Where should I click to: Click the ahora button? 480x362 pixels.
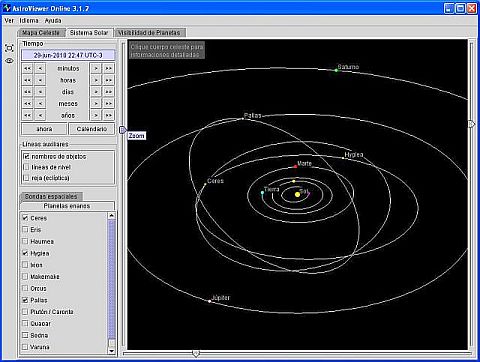(44, 129)
